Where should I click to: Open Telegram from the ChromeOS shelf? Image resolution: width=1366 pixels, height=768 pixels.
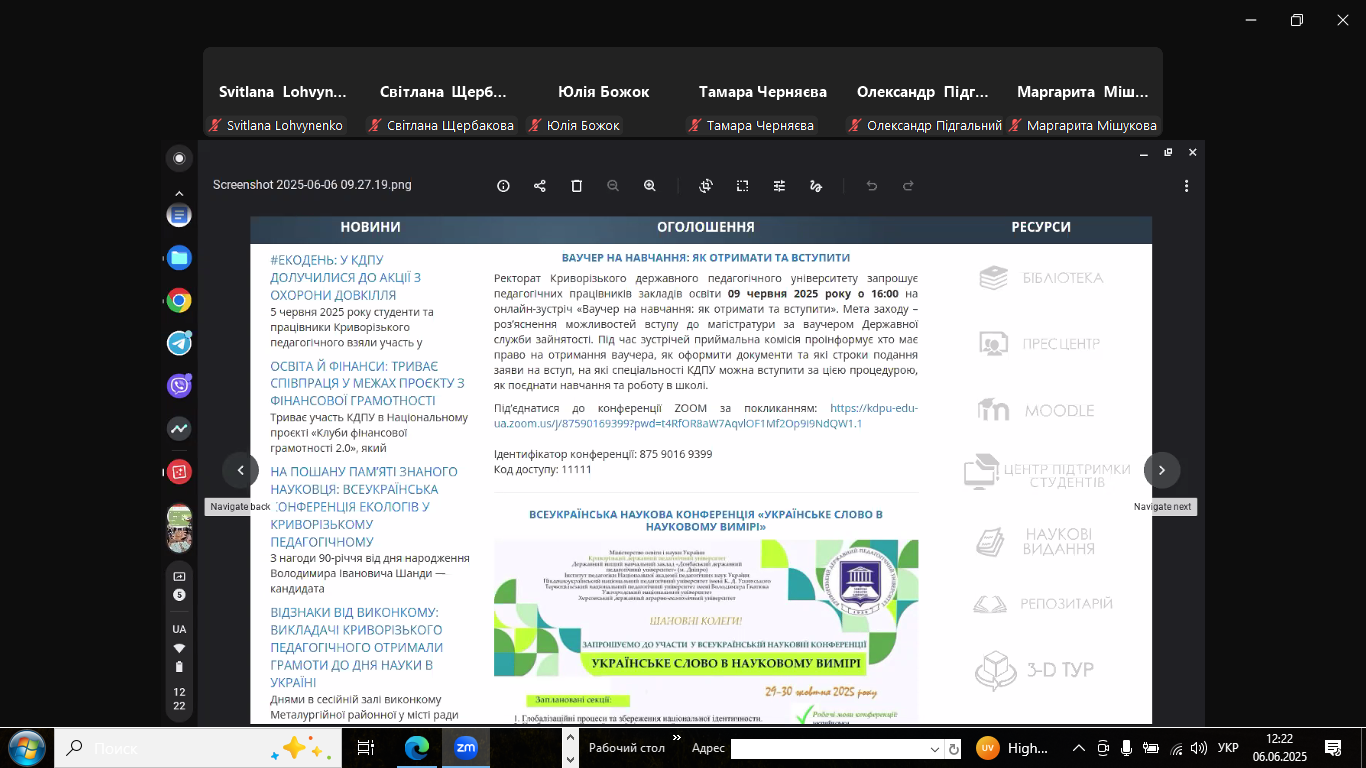pyautogui.click(x=179, y=343)
